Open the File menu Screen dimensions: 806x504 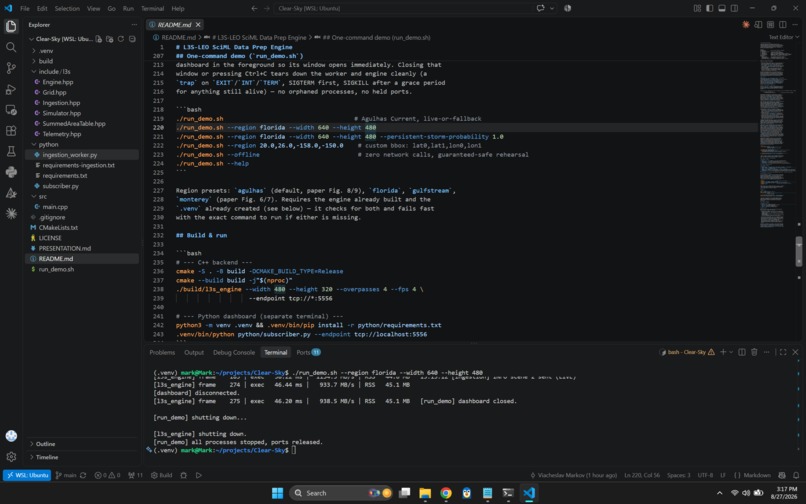[25, 8]
